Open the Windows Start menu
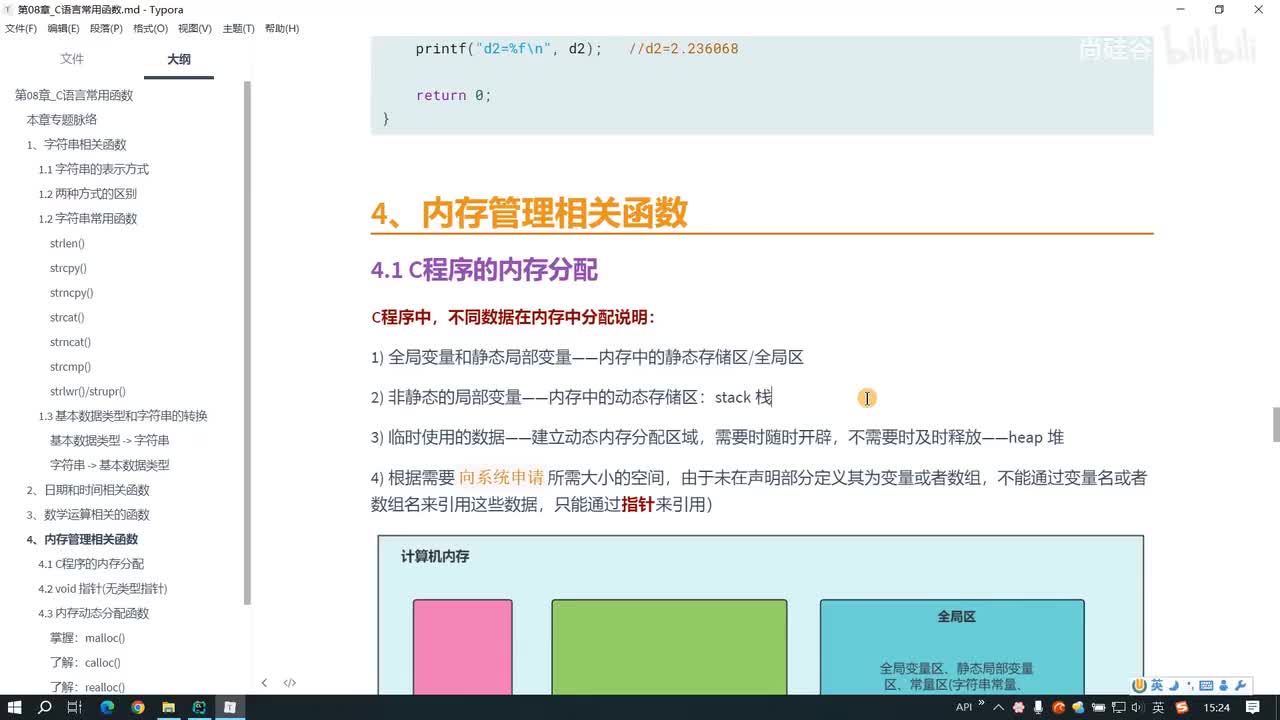 15,707
